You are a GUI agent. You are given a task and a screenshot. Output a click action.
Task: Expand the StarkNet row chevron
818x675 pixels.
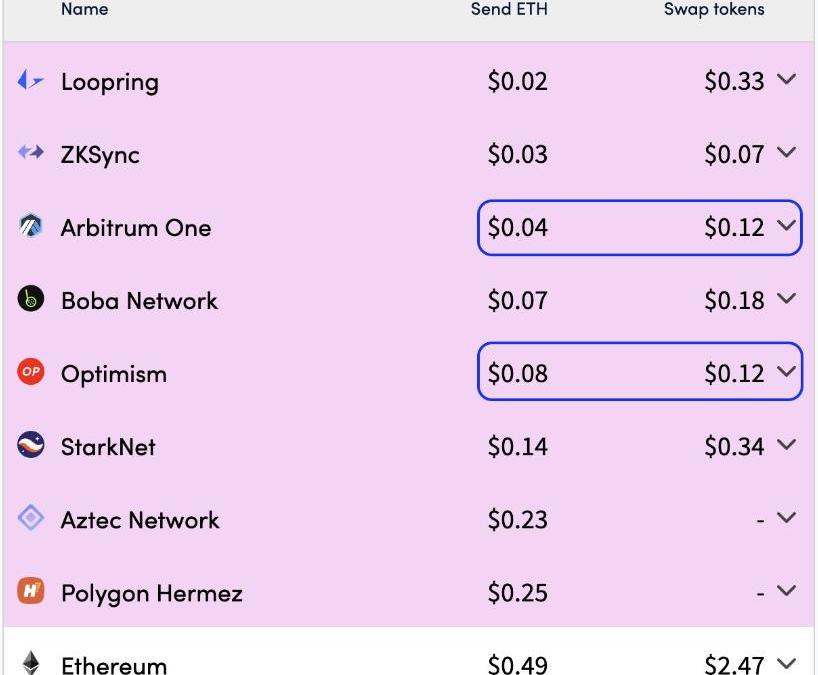(x=786, y=445)
